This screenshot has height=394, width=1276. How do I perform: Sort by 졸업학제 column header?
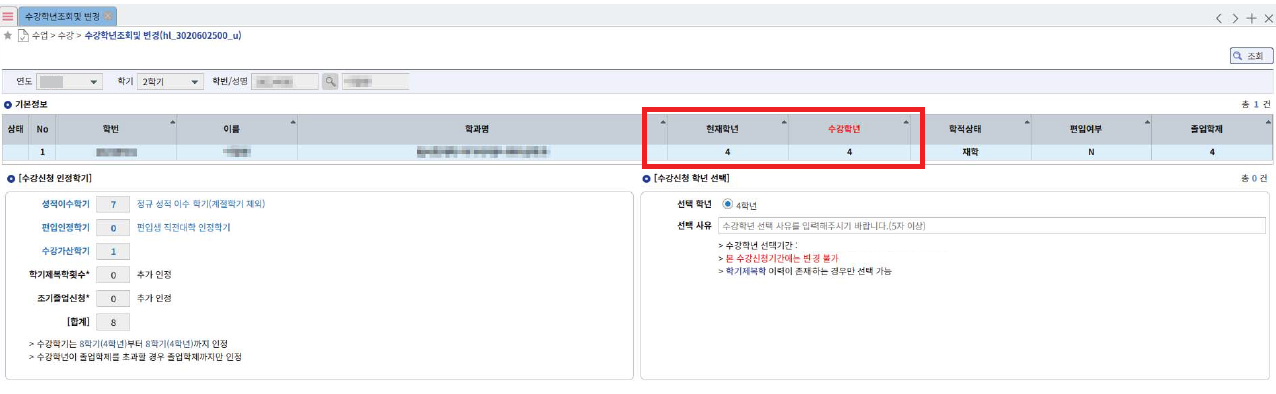point(1212,129)
